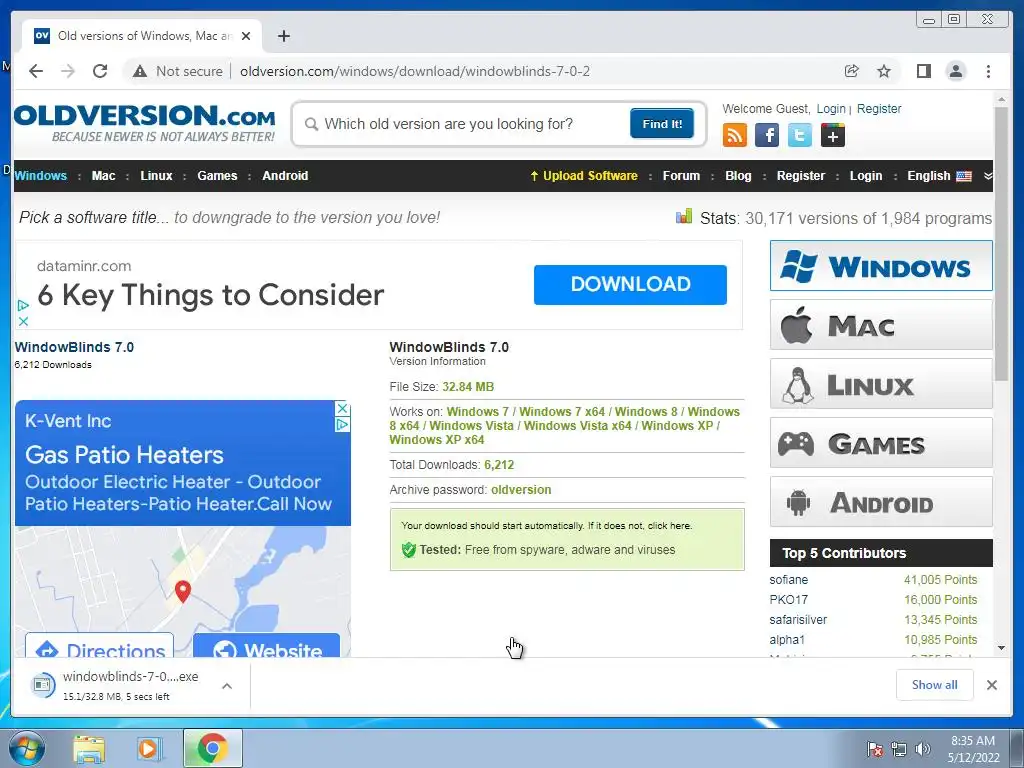Click the AdChoices icon on dataminr ad
The image size is (1024, 768).
[23, 305]
